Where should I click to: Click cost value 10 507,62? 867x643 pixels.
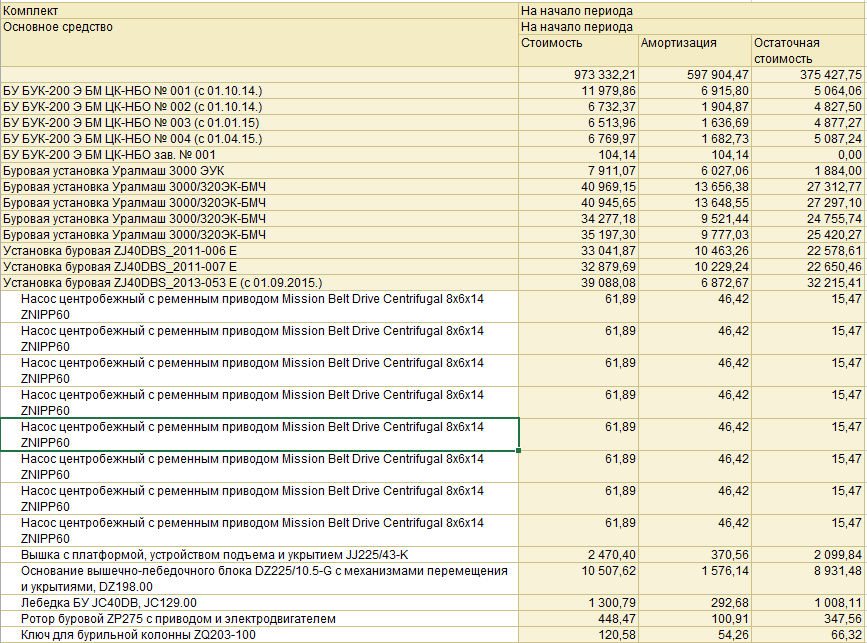point(578,579)
